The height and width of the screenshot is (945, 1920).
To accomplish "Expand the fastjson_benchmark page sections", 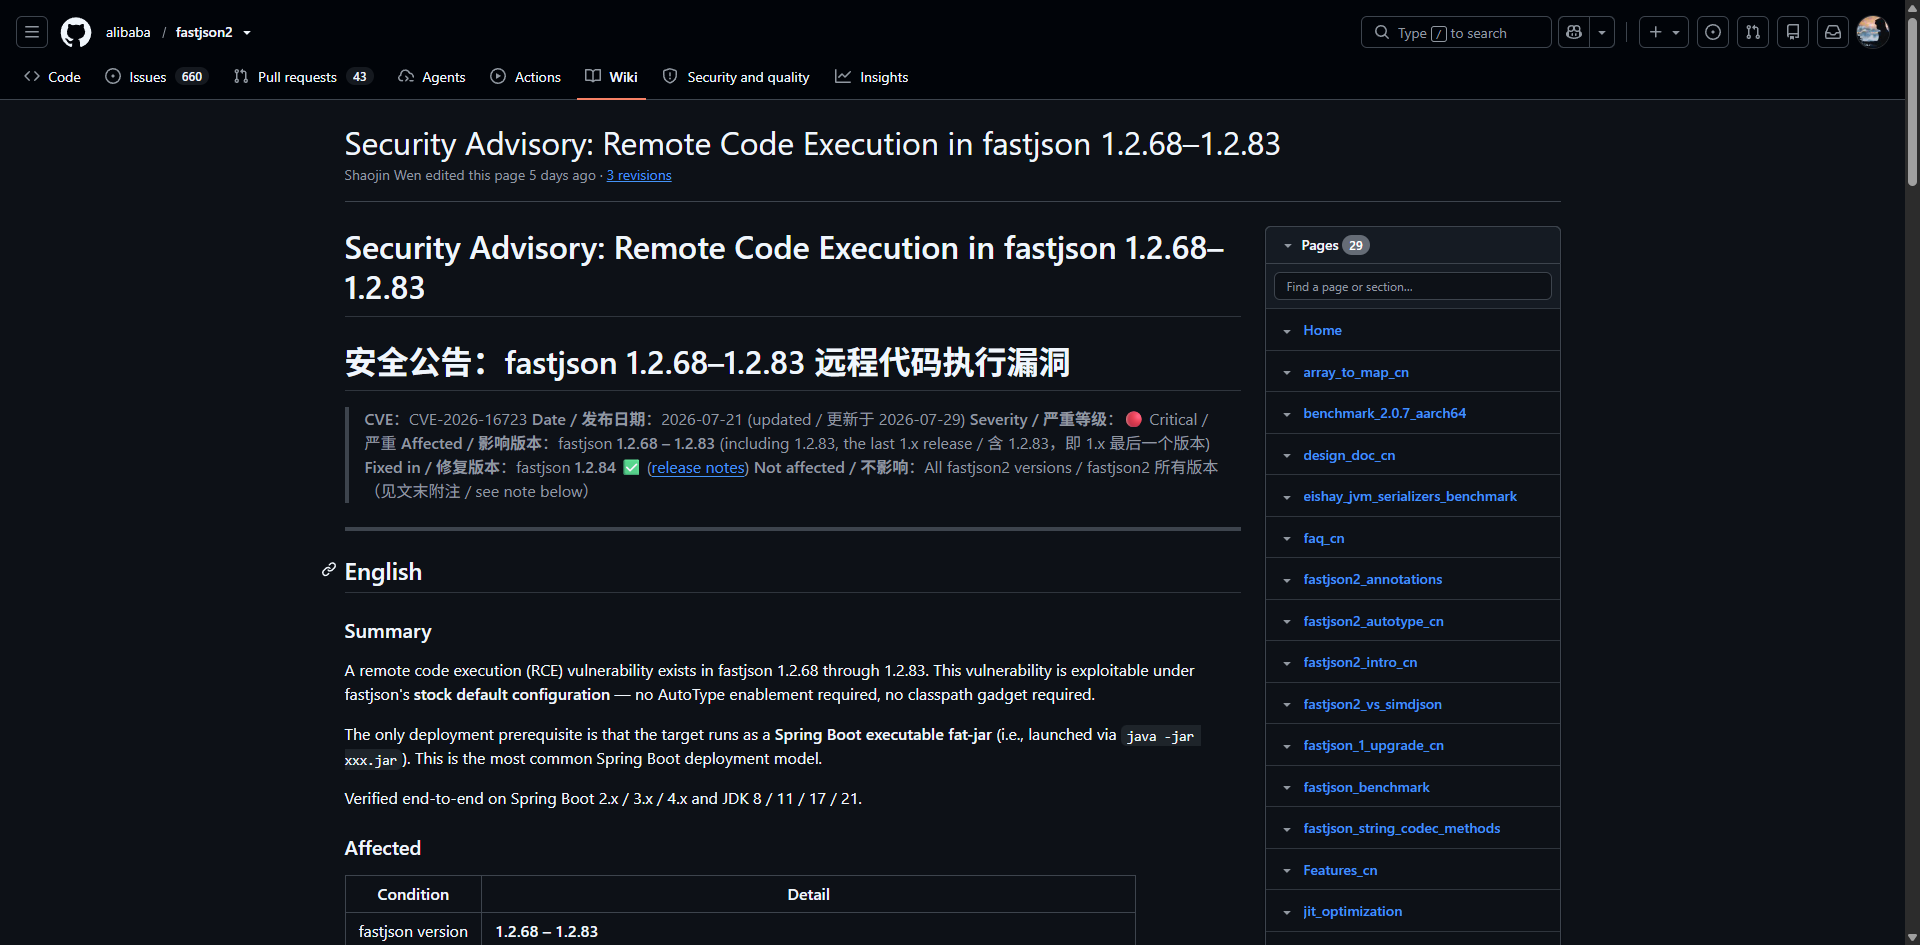I will click(1287, 788).
